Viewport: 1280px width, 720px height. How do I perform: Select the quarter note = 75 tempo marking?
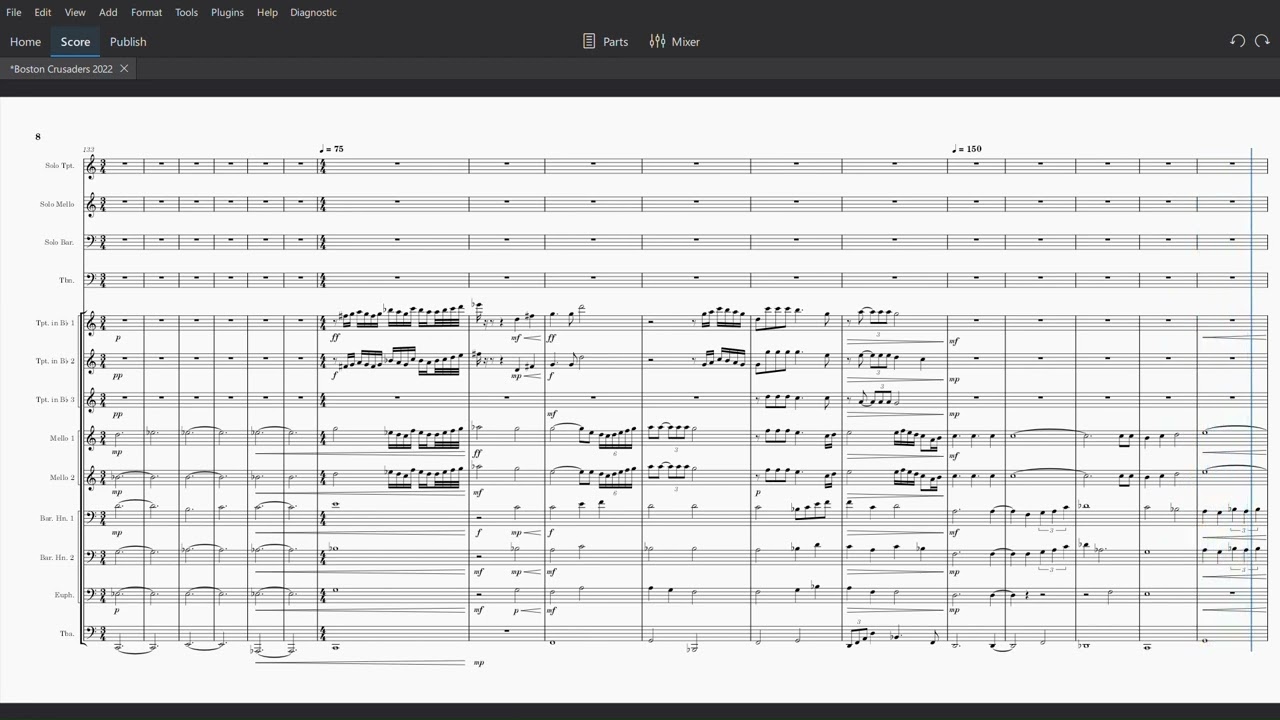pyautogui.click(x=331, y=149)
